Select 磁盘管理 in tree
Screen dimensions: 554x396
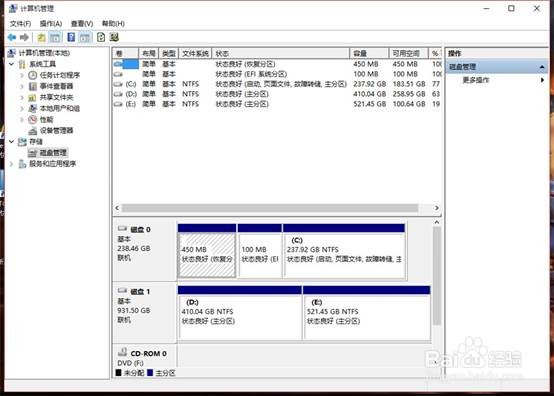click(x=53, y=153)
